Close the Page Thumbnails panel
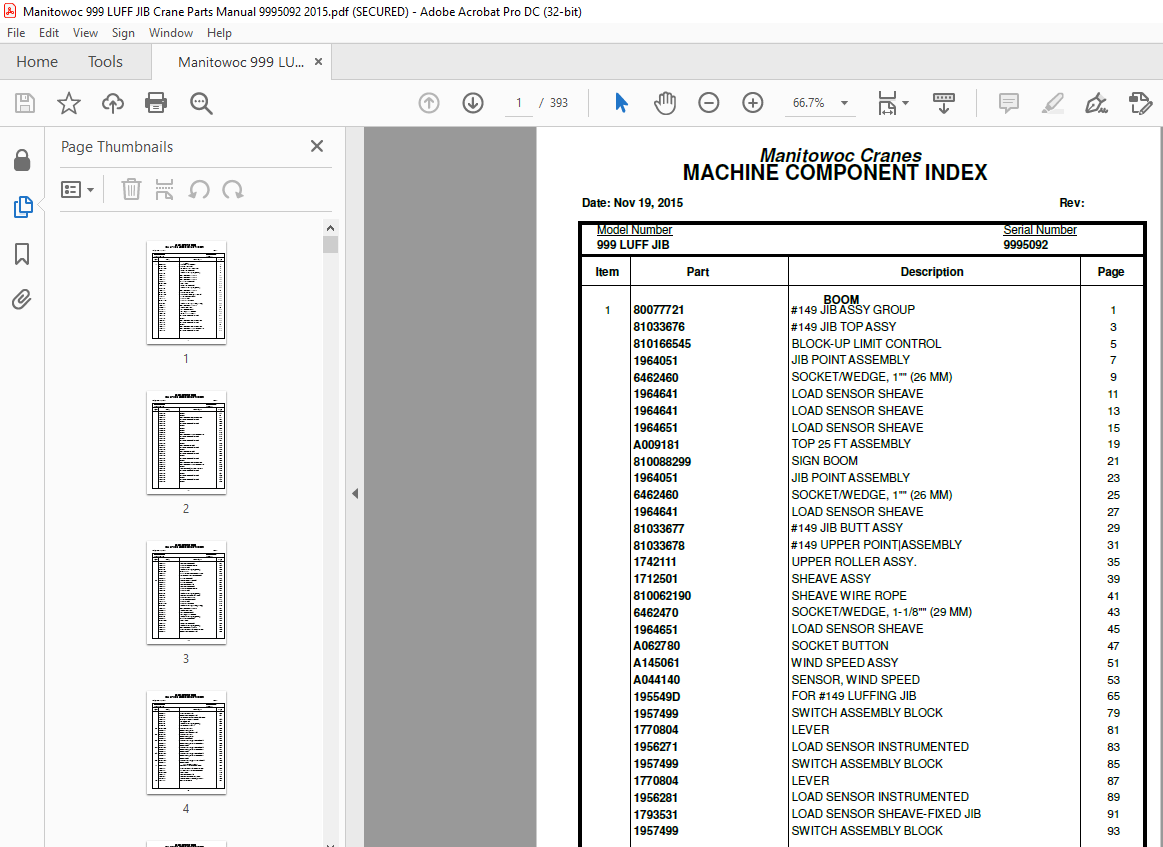1163x847 pixels. [317, 146]
